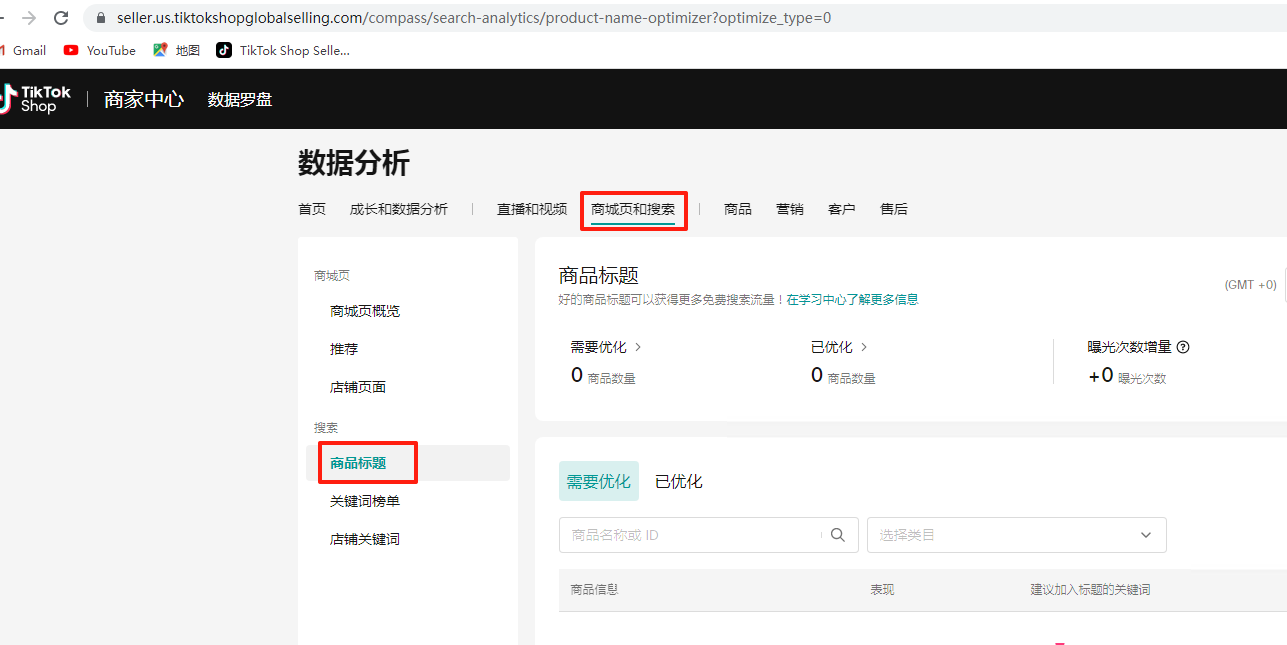Click the browser reload icon
This screenshot has width=1287, height=645.
pyautogui.click(x=61, y=18)
